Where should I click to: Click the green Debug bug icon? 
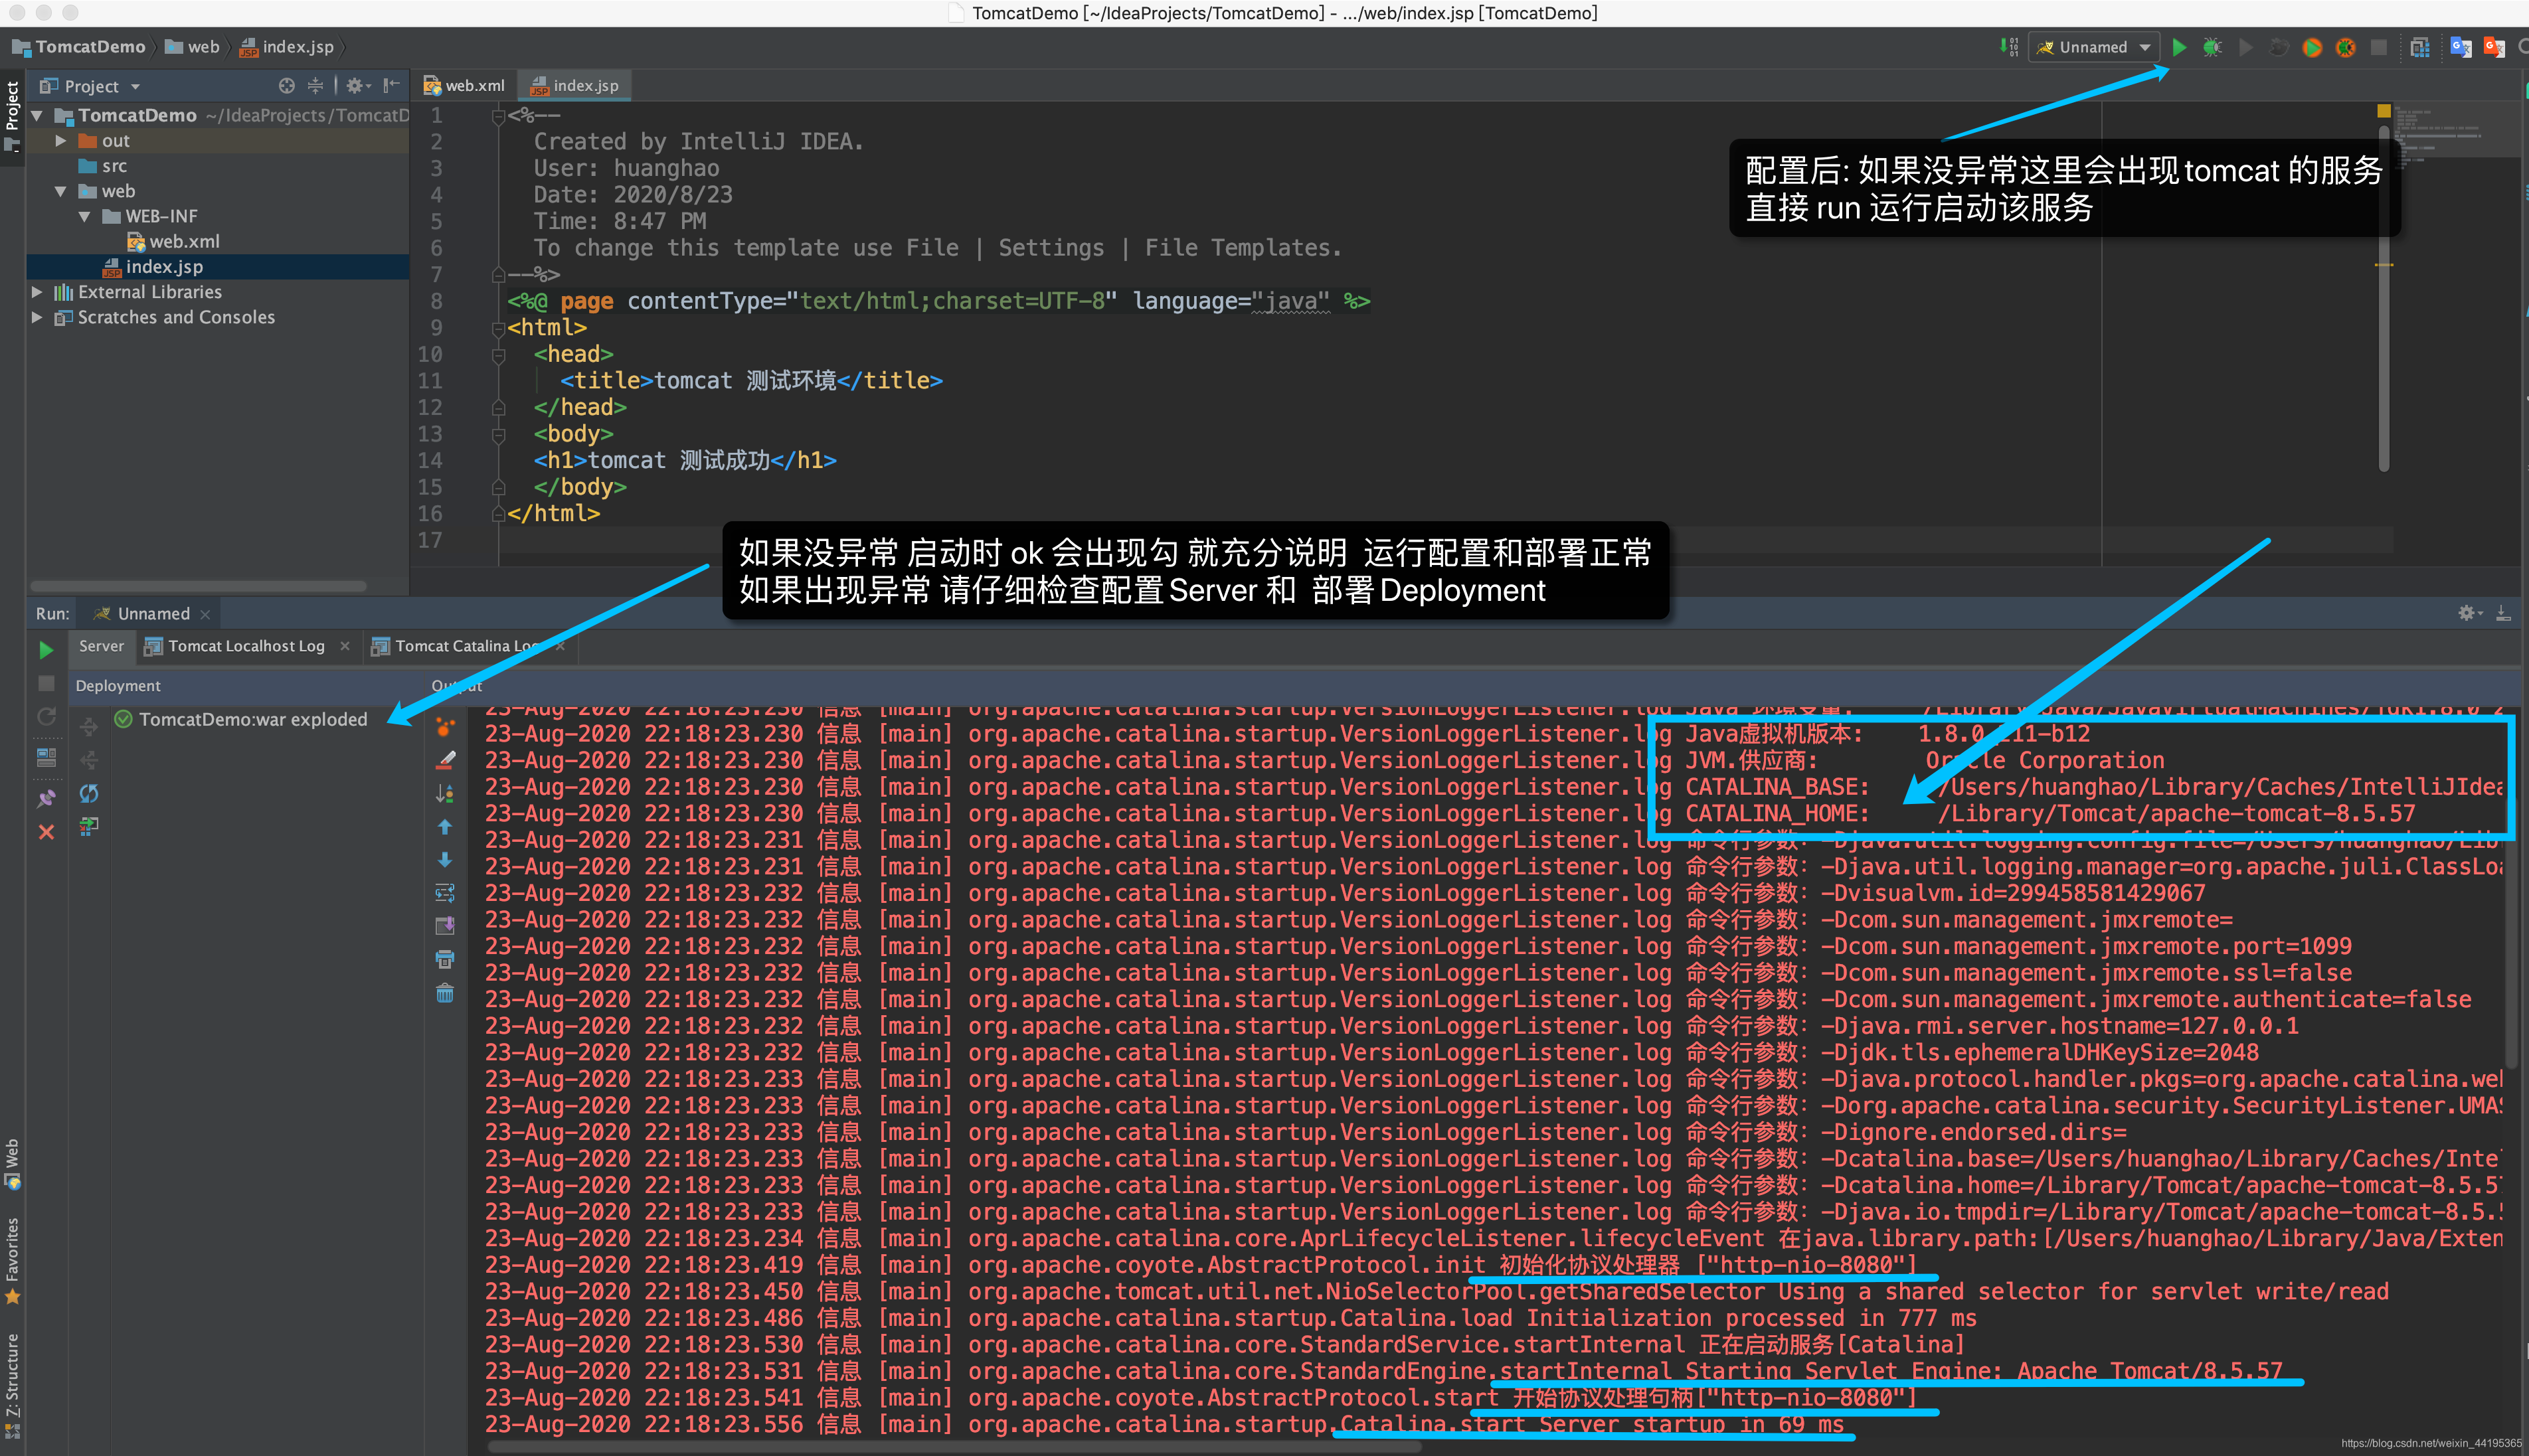(2212, 47)
